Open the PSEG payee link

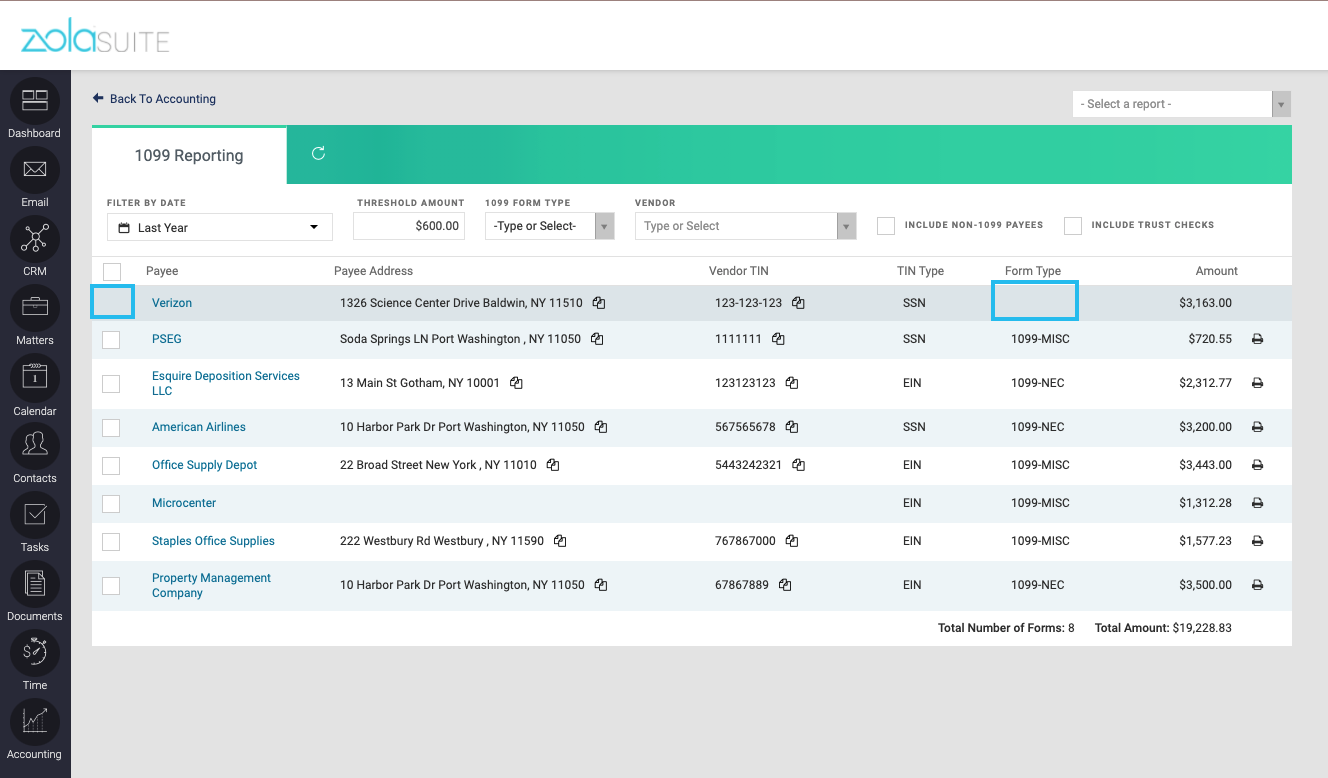point(167,339)
